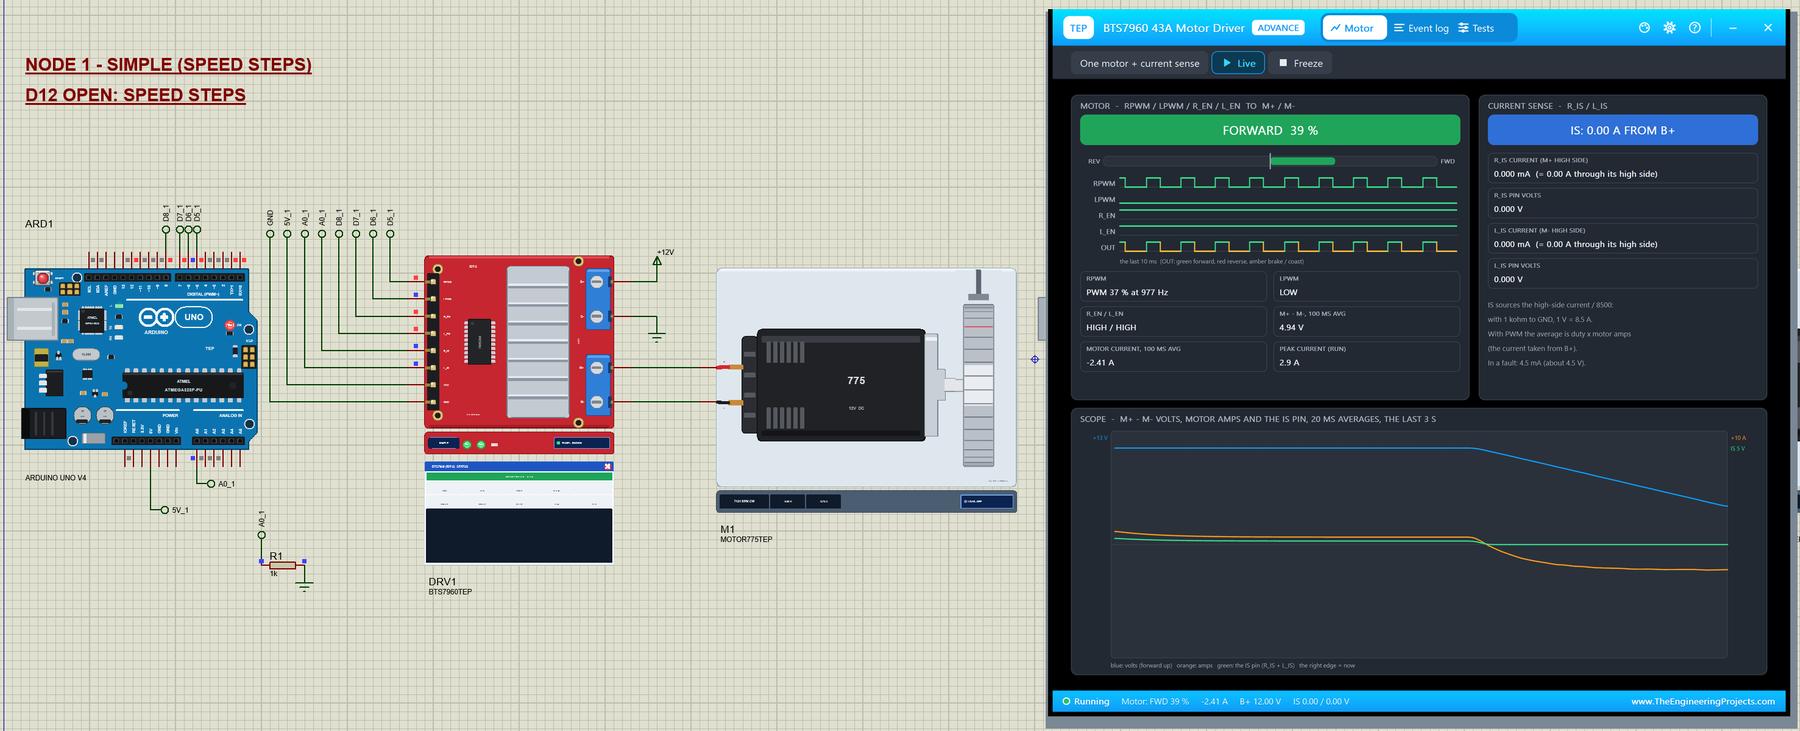Open the help question mark icon
This screenshot has height=731, width=1800.
click(1694, 28)
